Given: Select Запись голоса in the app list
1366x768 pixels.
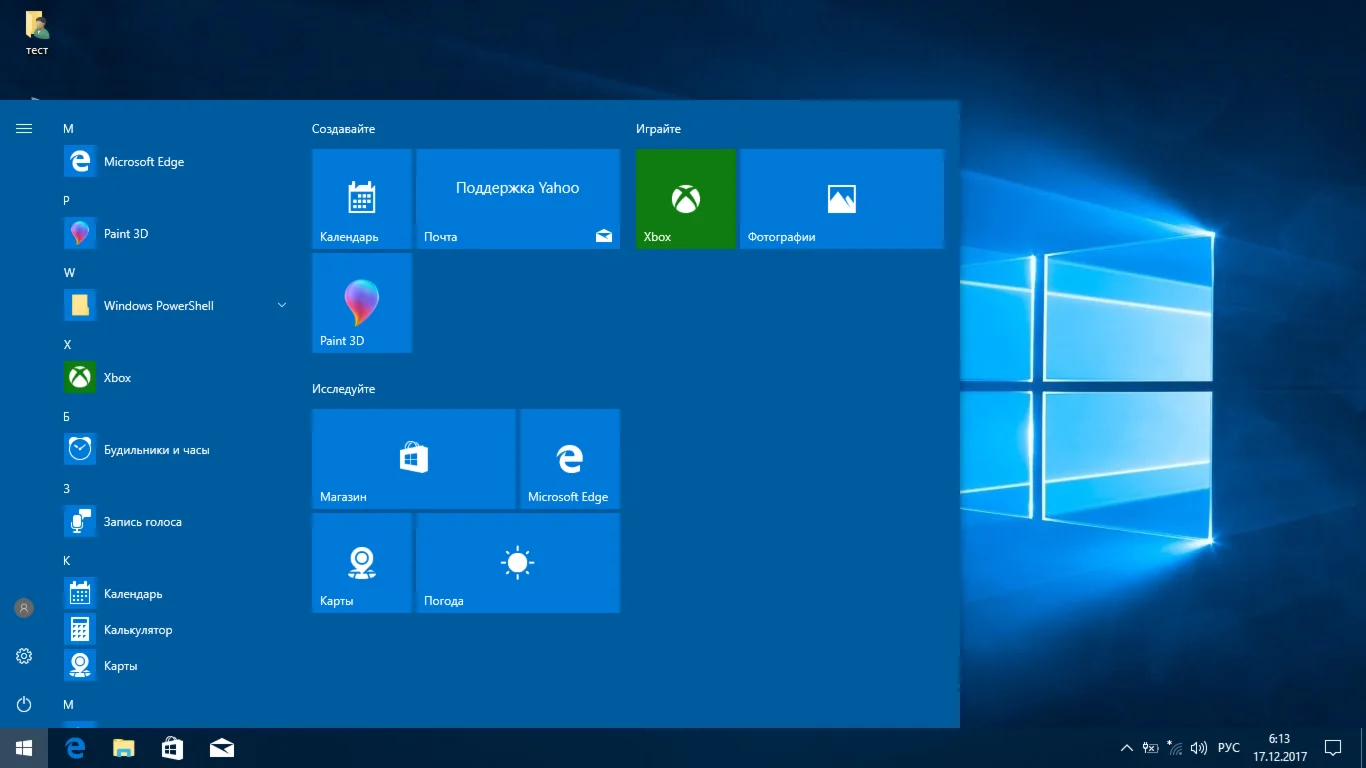Looking at the screenshot, I should (142, 522).
